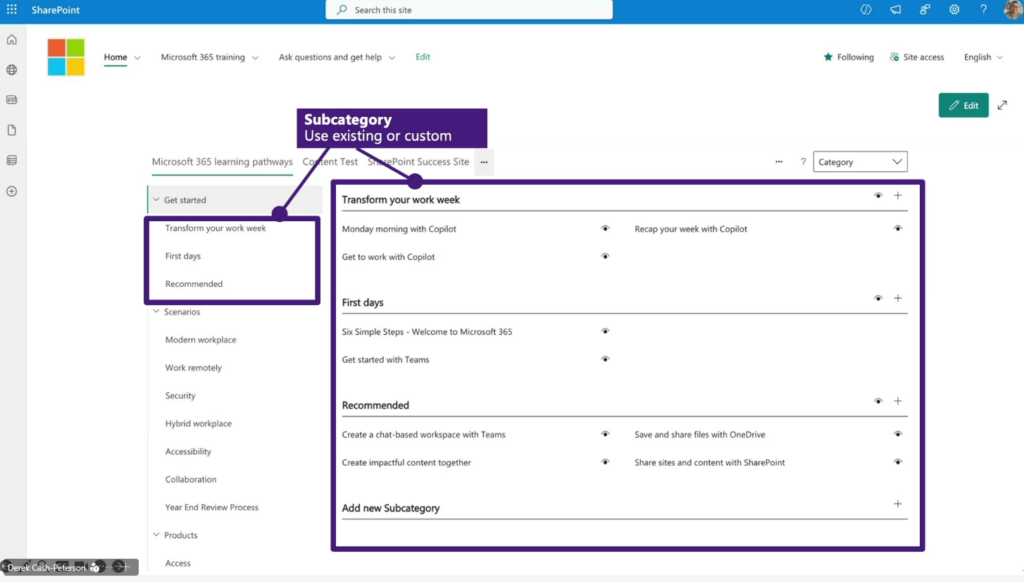The image size is (1024, 582).
Task: Open ellipsis menu next to Category help
Action: click(779, 162)
